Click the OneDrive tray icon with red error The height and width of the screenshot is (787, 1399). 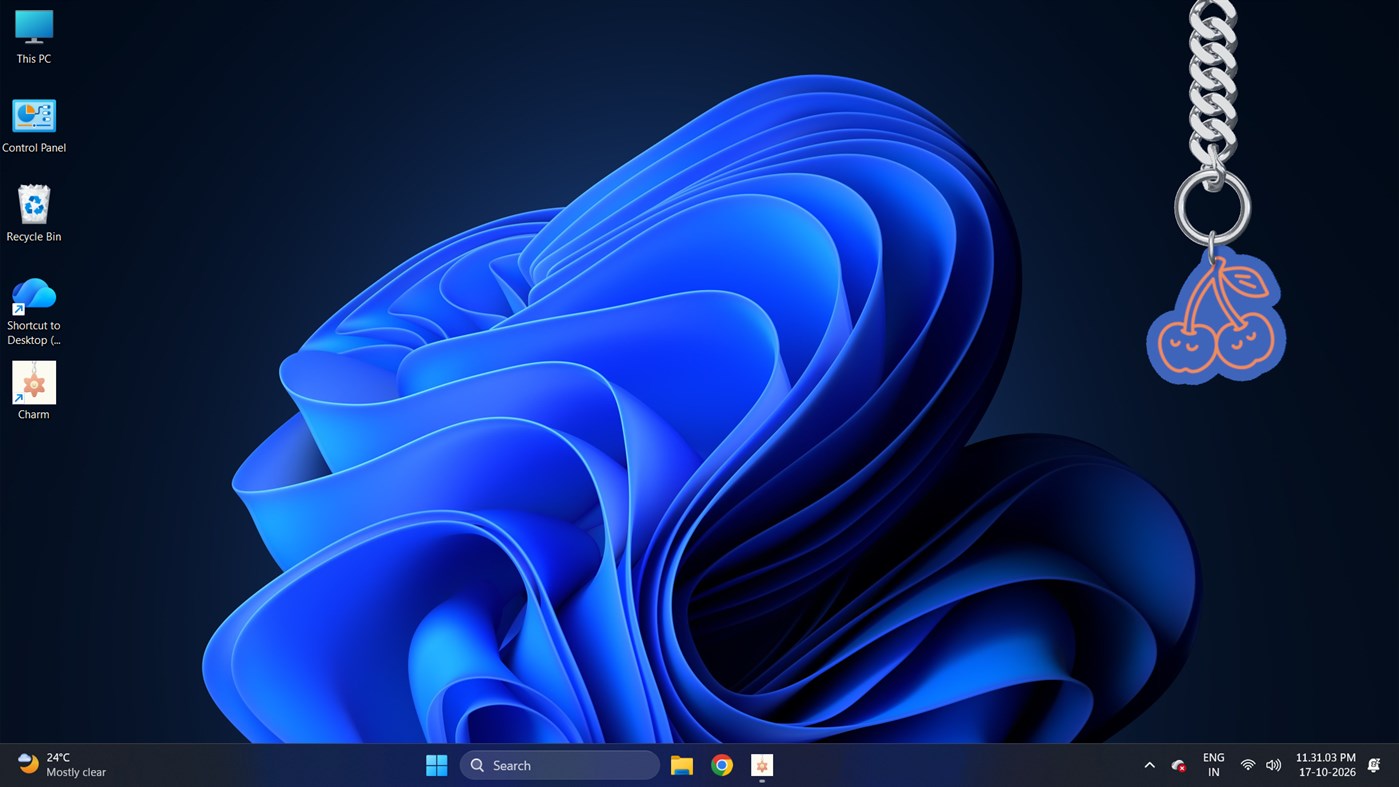pos(1179,766)
